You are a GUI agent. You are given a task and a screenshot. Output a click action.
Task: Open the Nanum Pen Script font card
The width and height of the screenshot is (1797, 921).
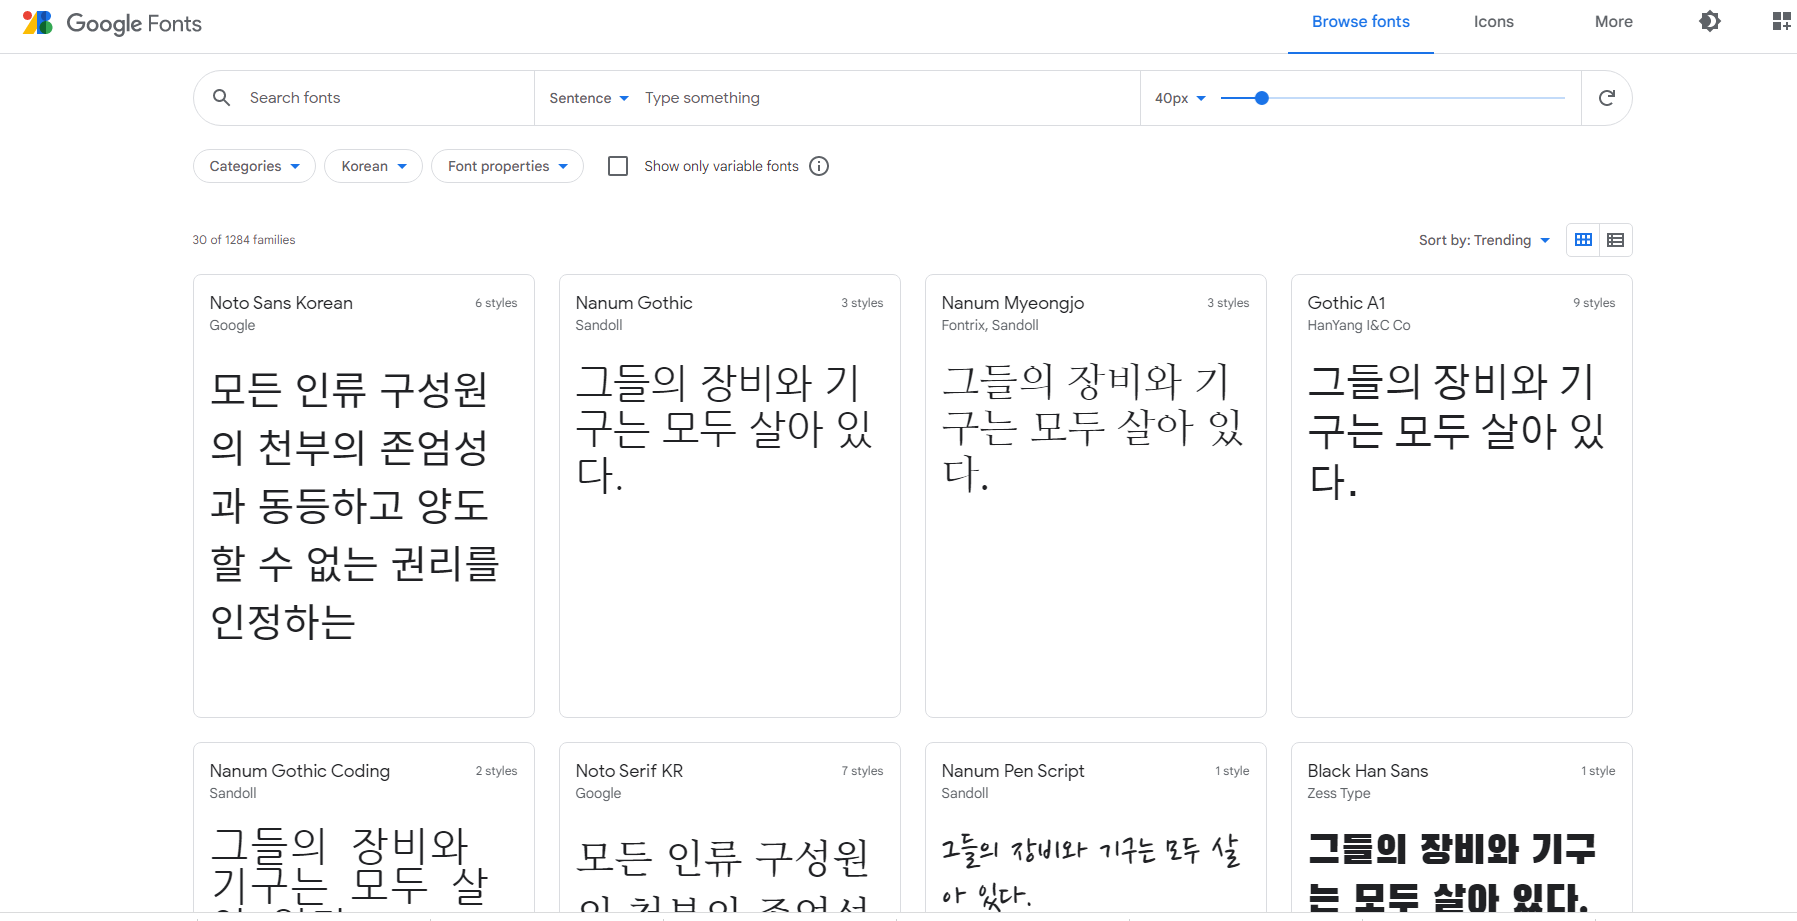[x=1095, y=827]
